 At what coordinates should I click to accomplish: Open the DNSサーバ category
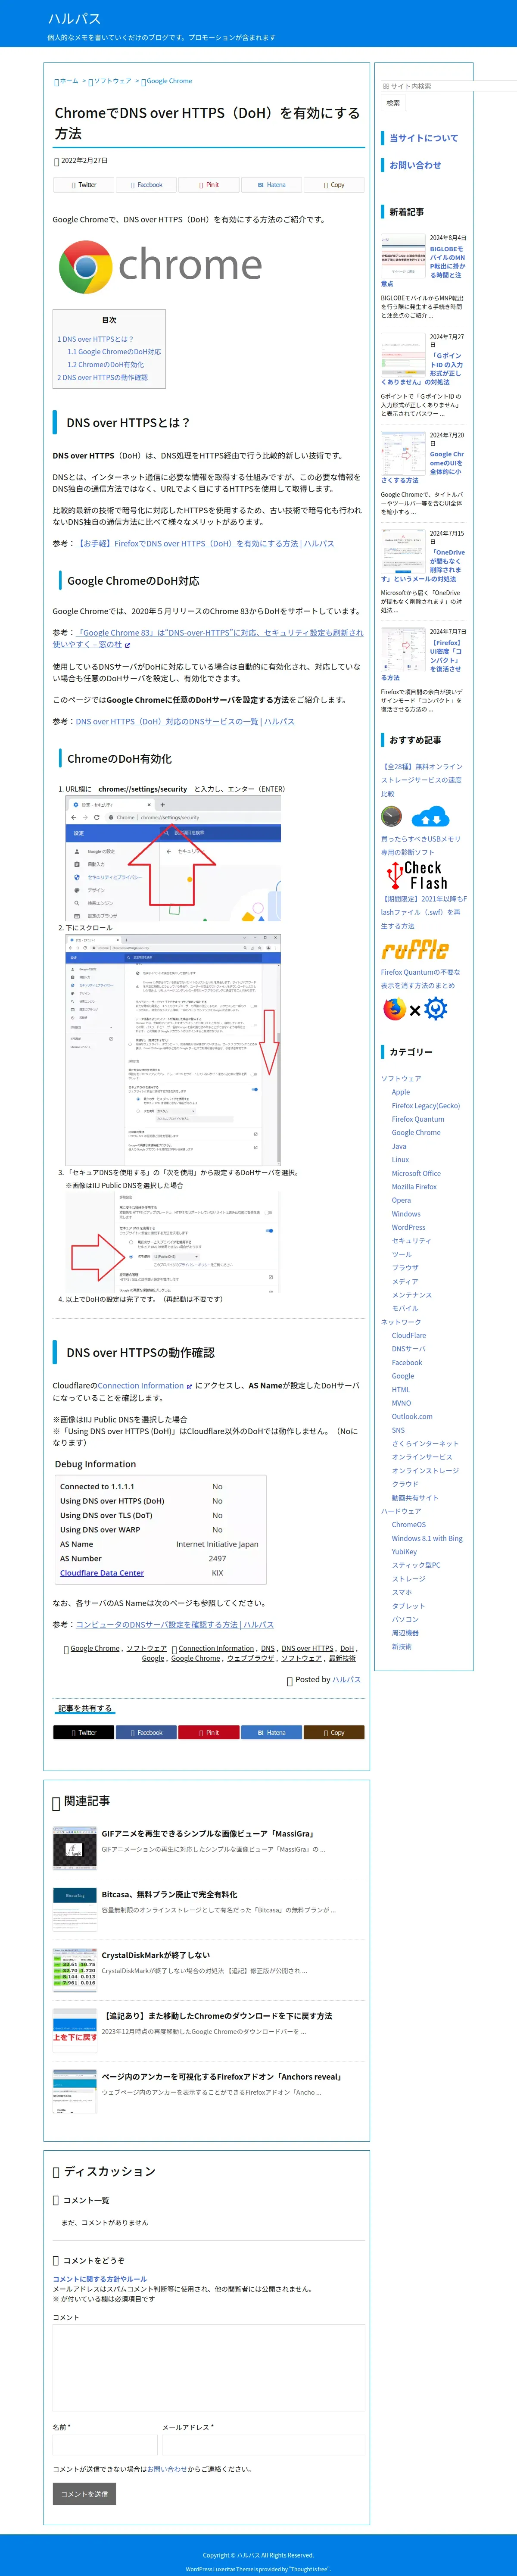409,1349
